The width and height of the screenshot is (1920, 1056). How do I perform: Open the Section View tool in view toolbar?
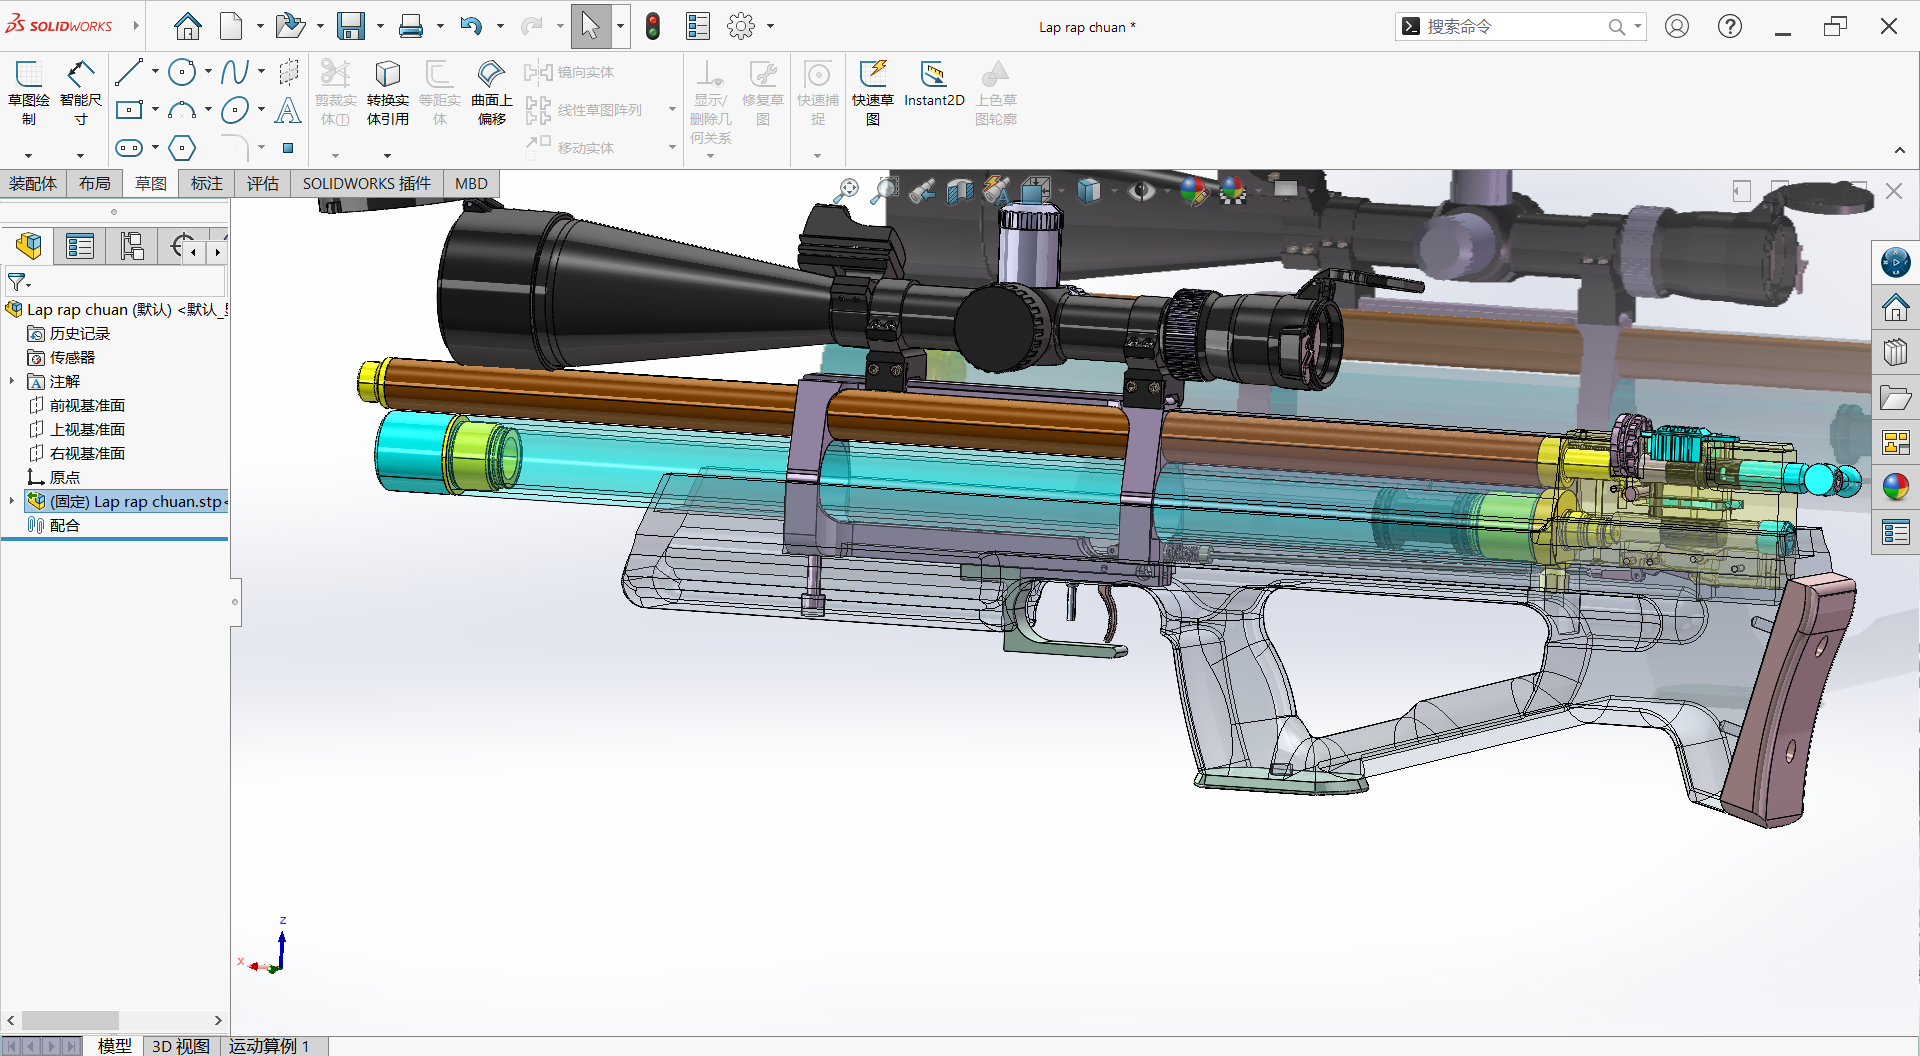tap(959, 190)
